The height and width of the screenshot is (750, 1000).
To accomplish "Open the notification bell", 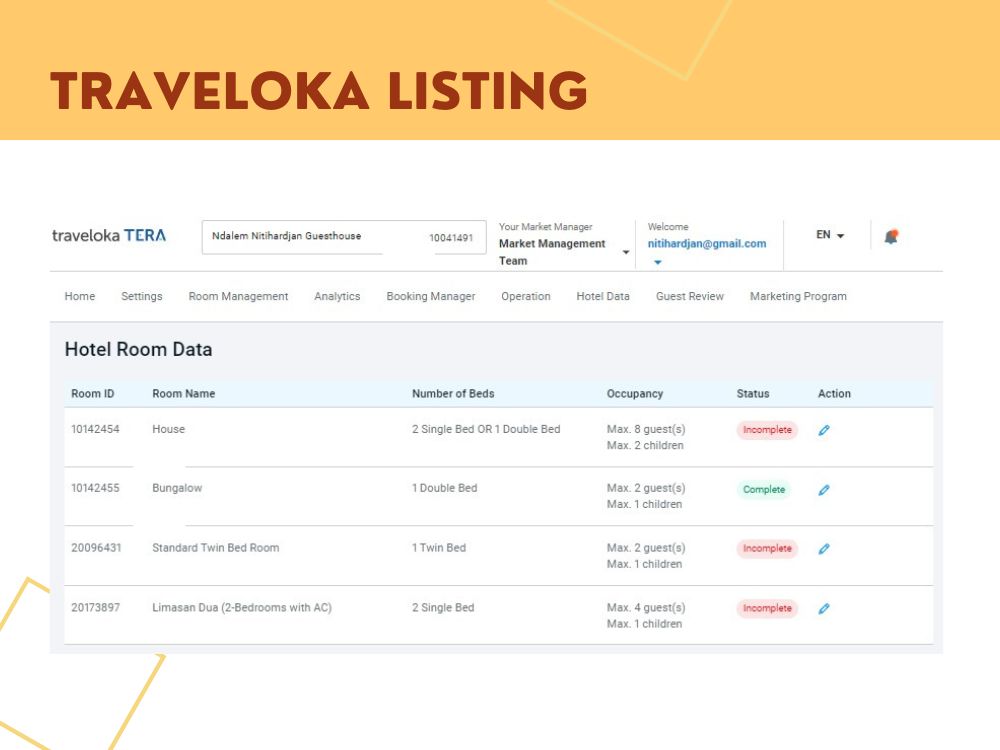I will pos(891,237).
